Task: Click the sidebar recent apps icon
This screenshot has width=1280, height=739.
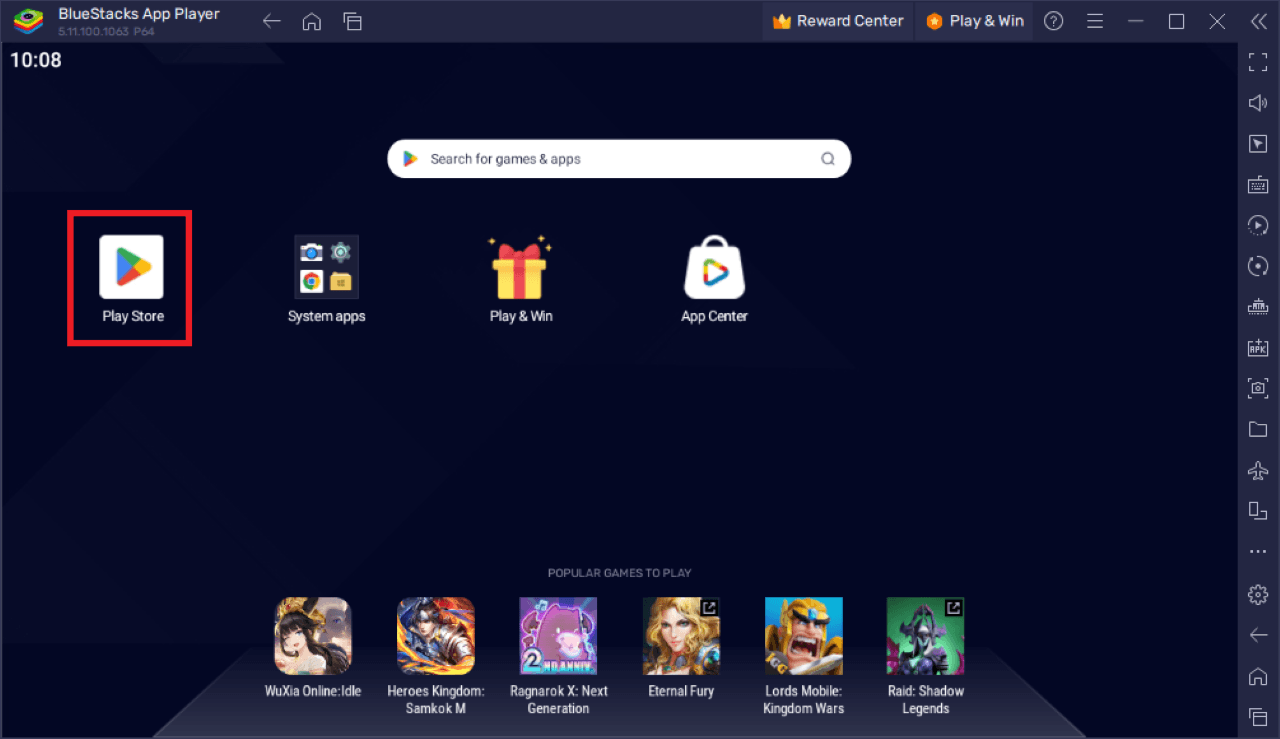Action: click(x=1258, y=716)
